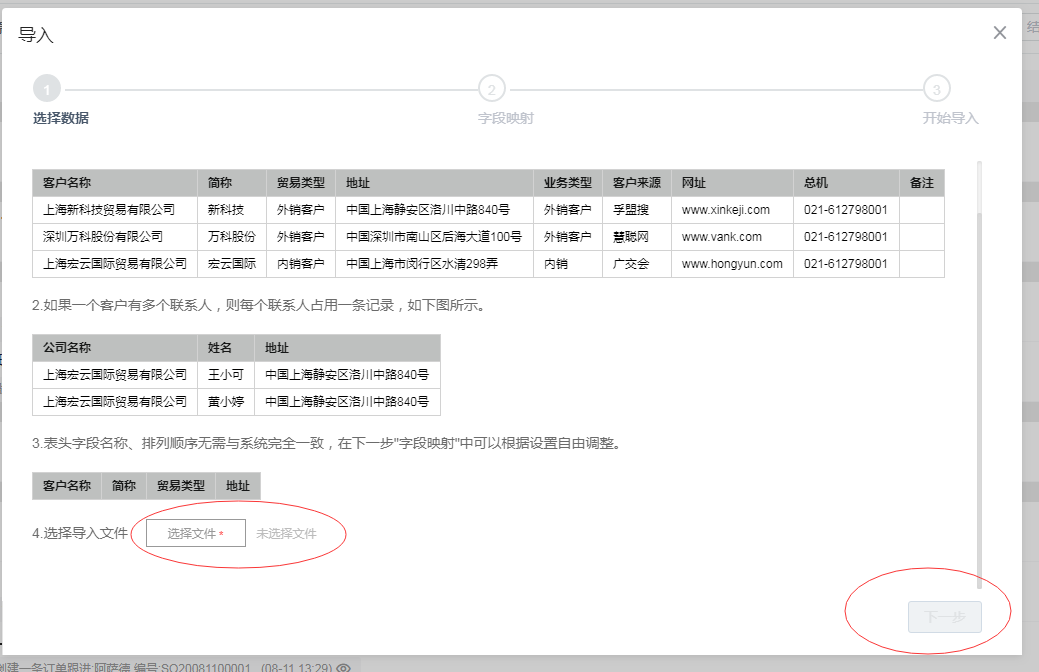Click the 业务类型 column header

[568, 183]
